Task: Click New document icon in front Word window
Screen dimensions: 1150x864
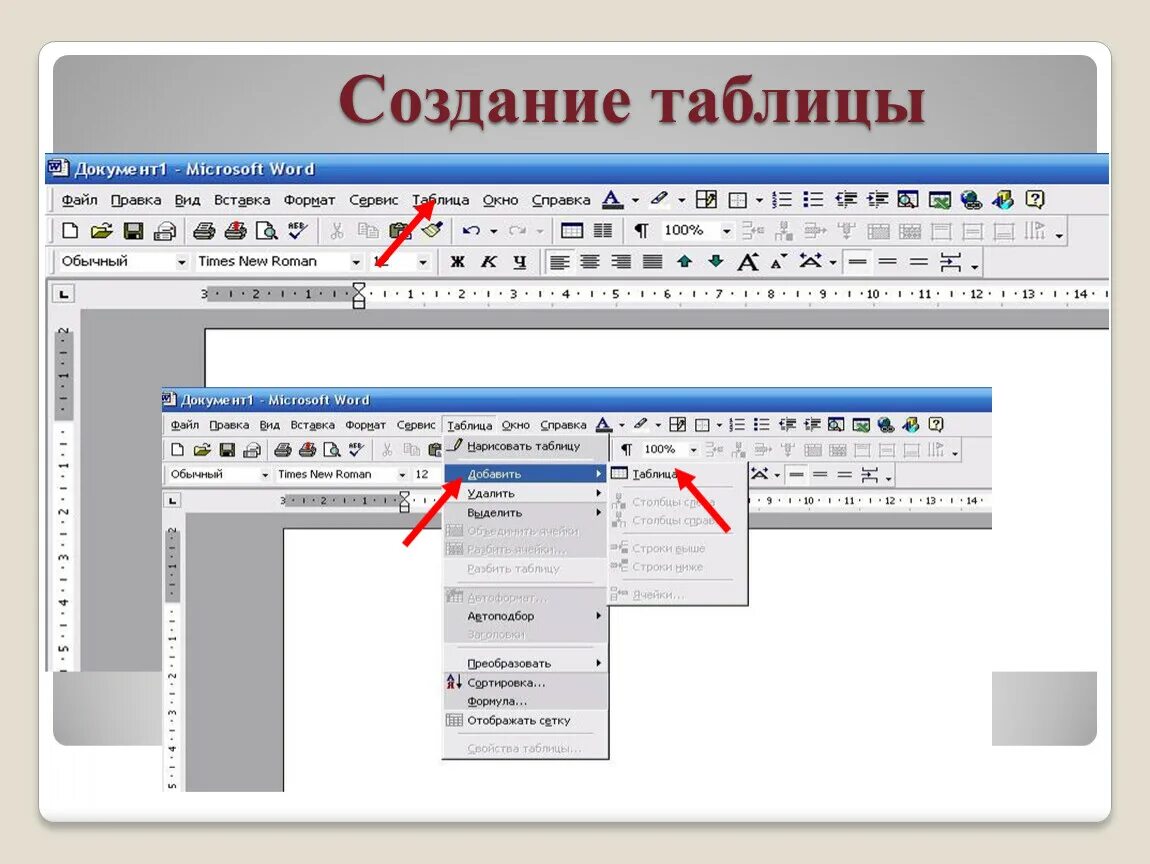Action: [177, 450]
